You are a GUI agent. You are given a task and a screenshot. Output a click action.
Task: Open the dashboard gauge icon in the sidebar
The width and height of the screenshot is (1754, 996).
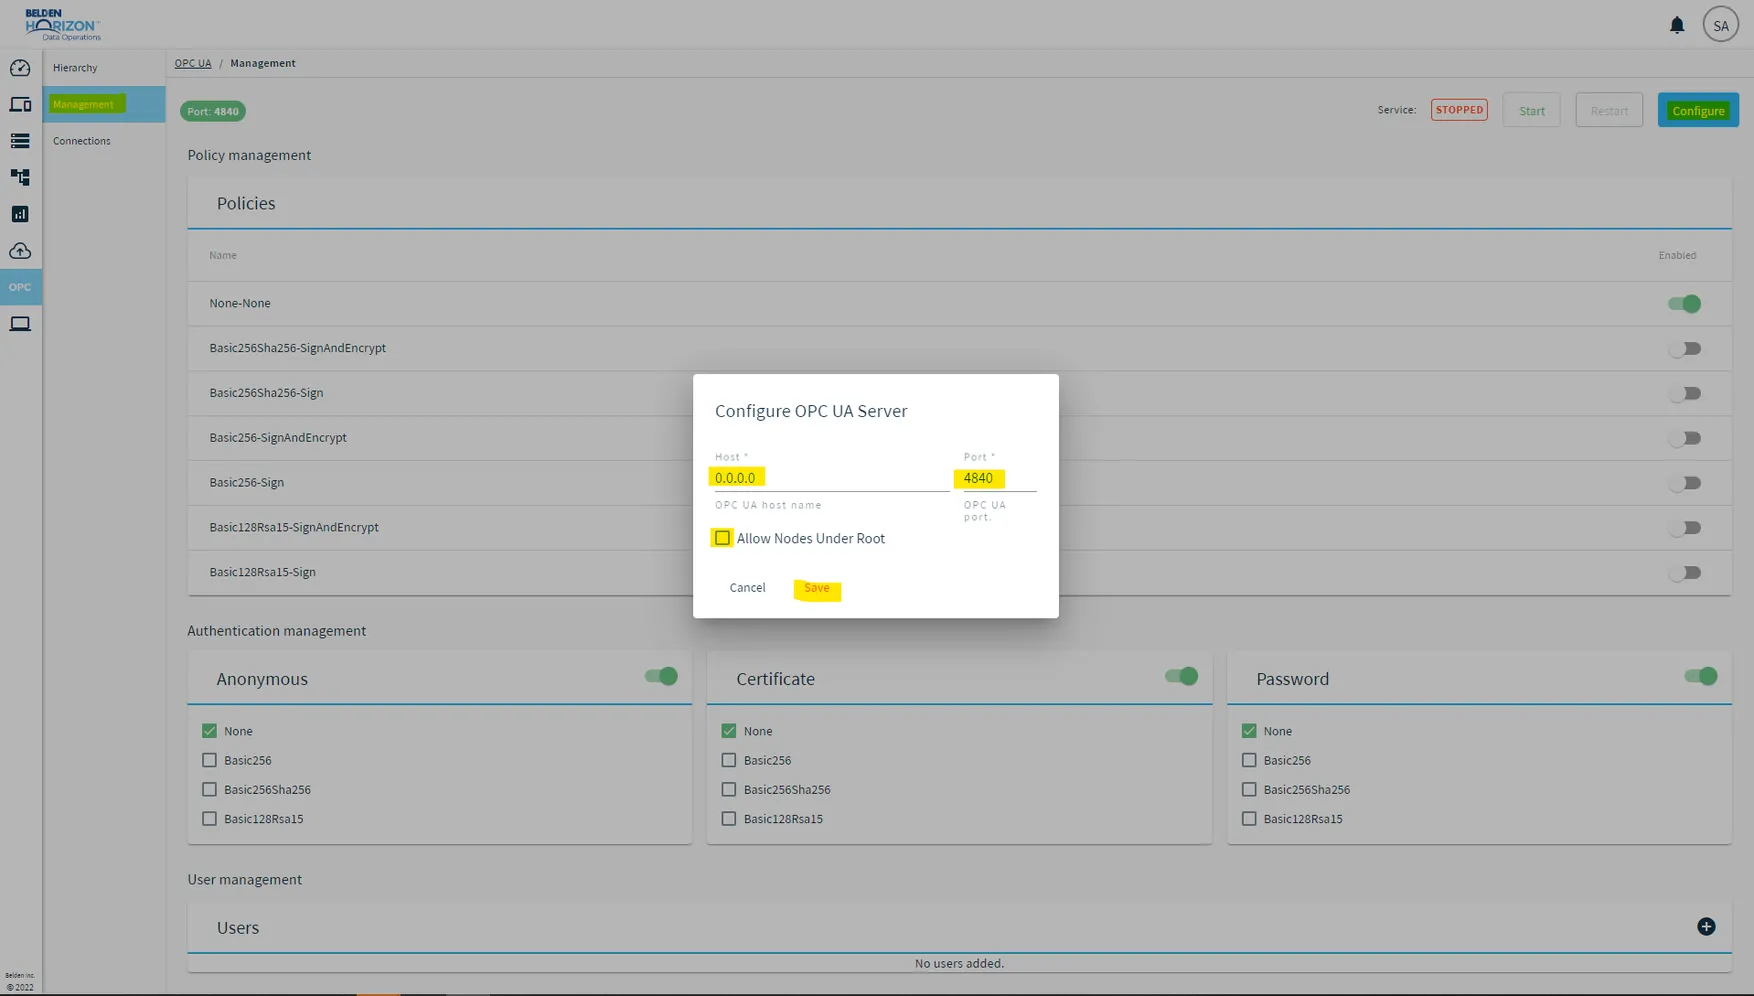(x=20, y=68)
